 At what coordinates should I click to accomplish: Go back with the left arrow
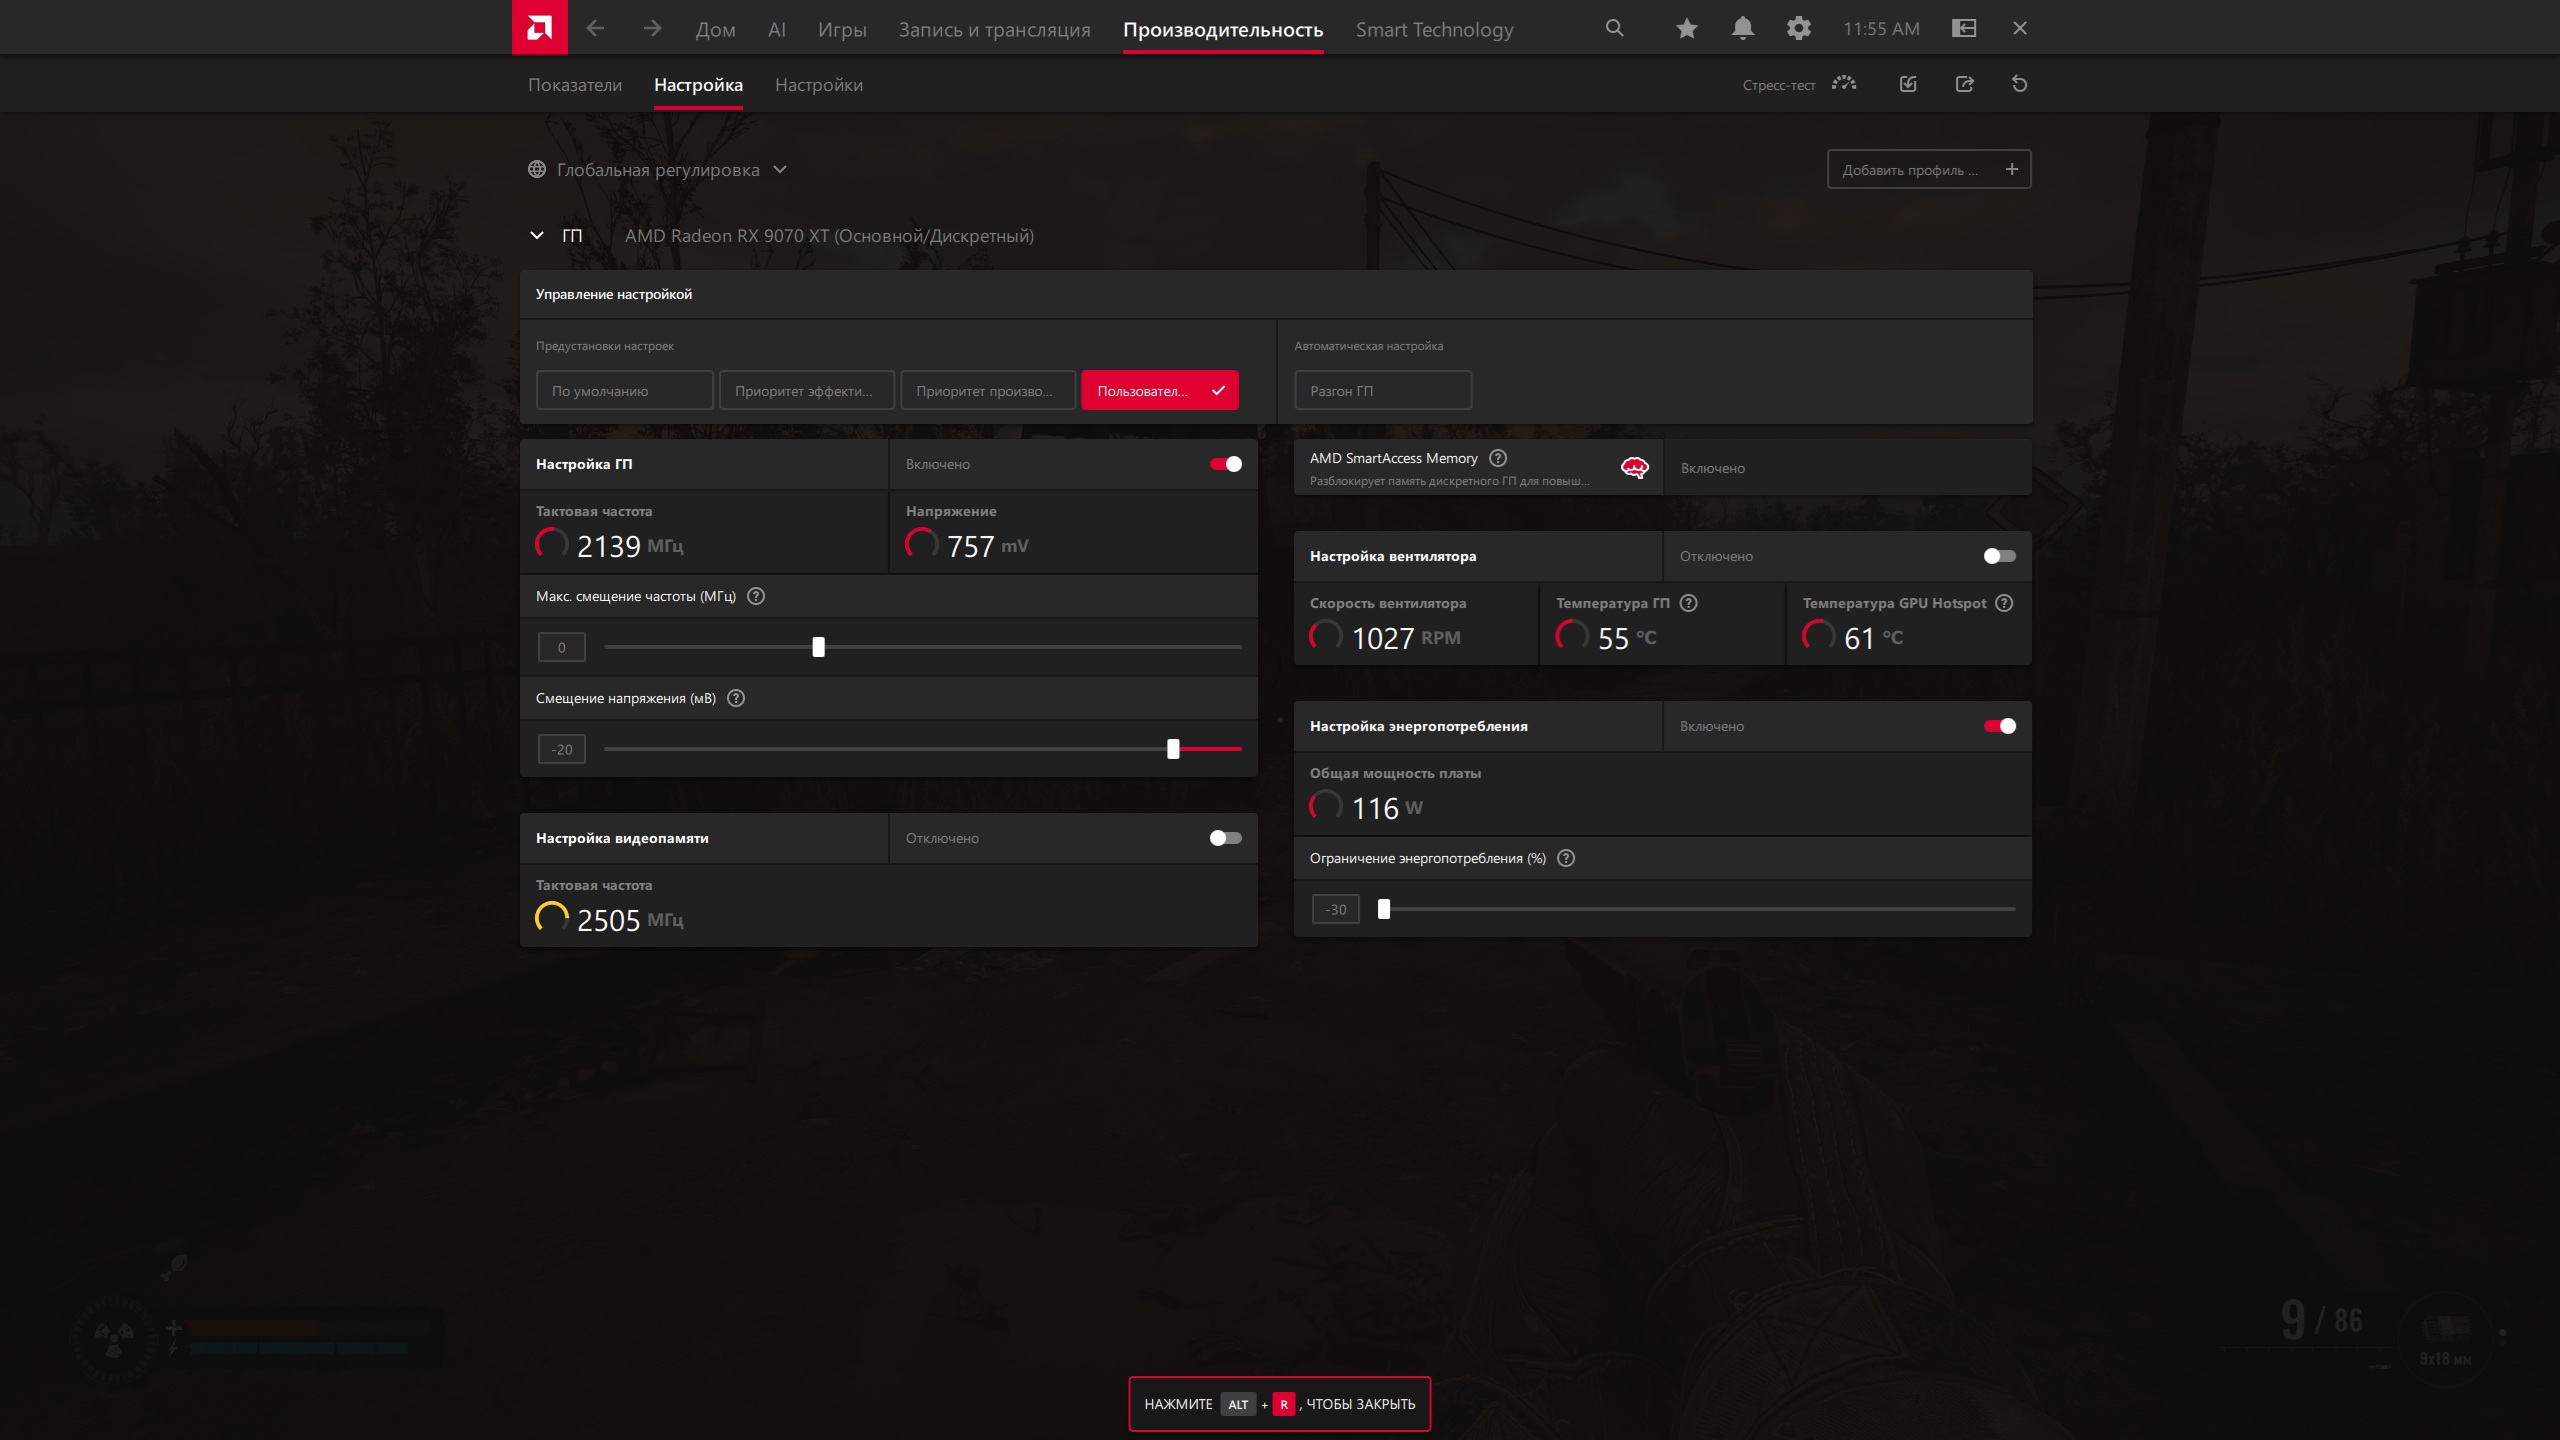(595, 28)
